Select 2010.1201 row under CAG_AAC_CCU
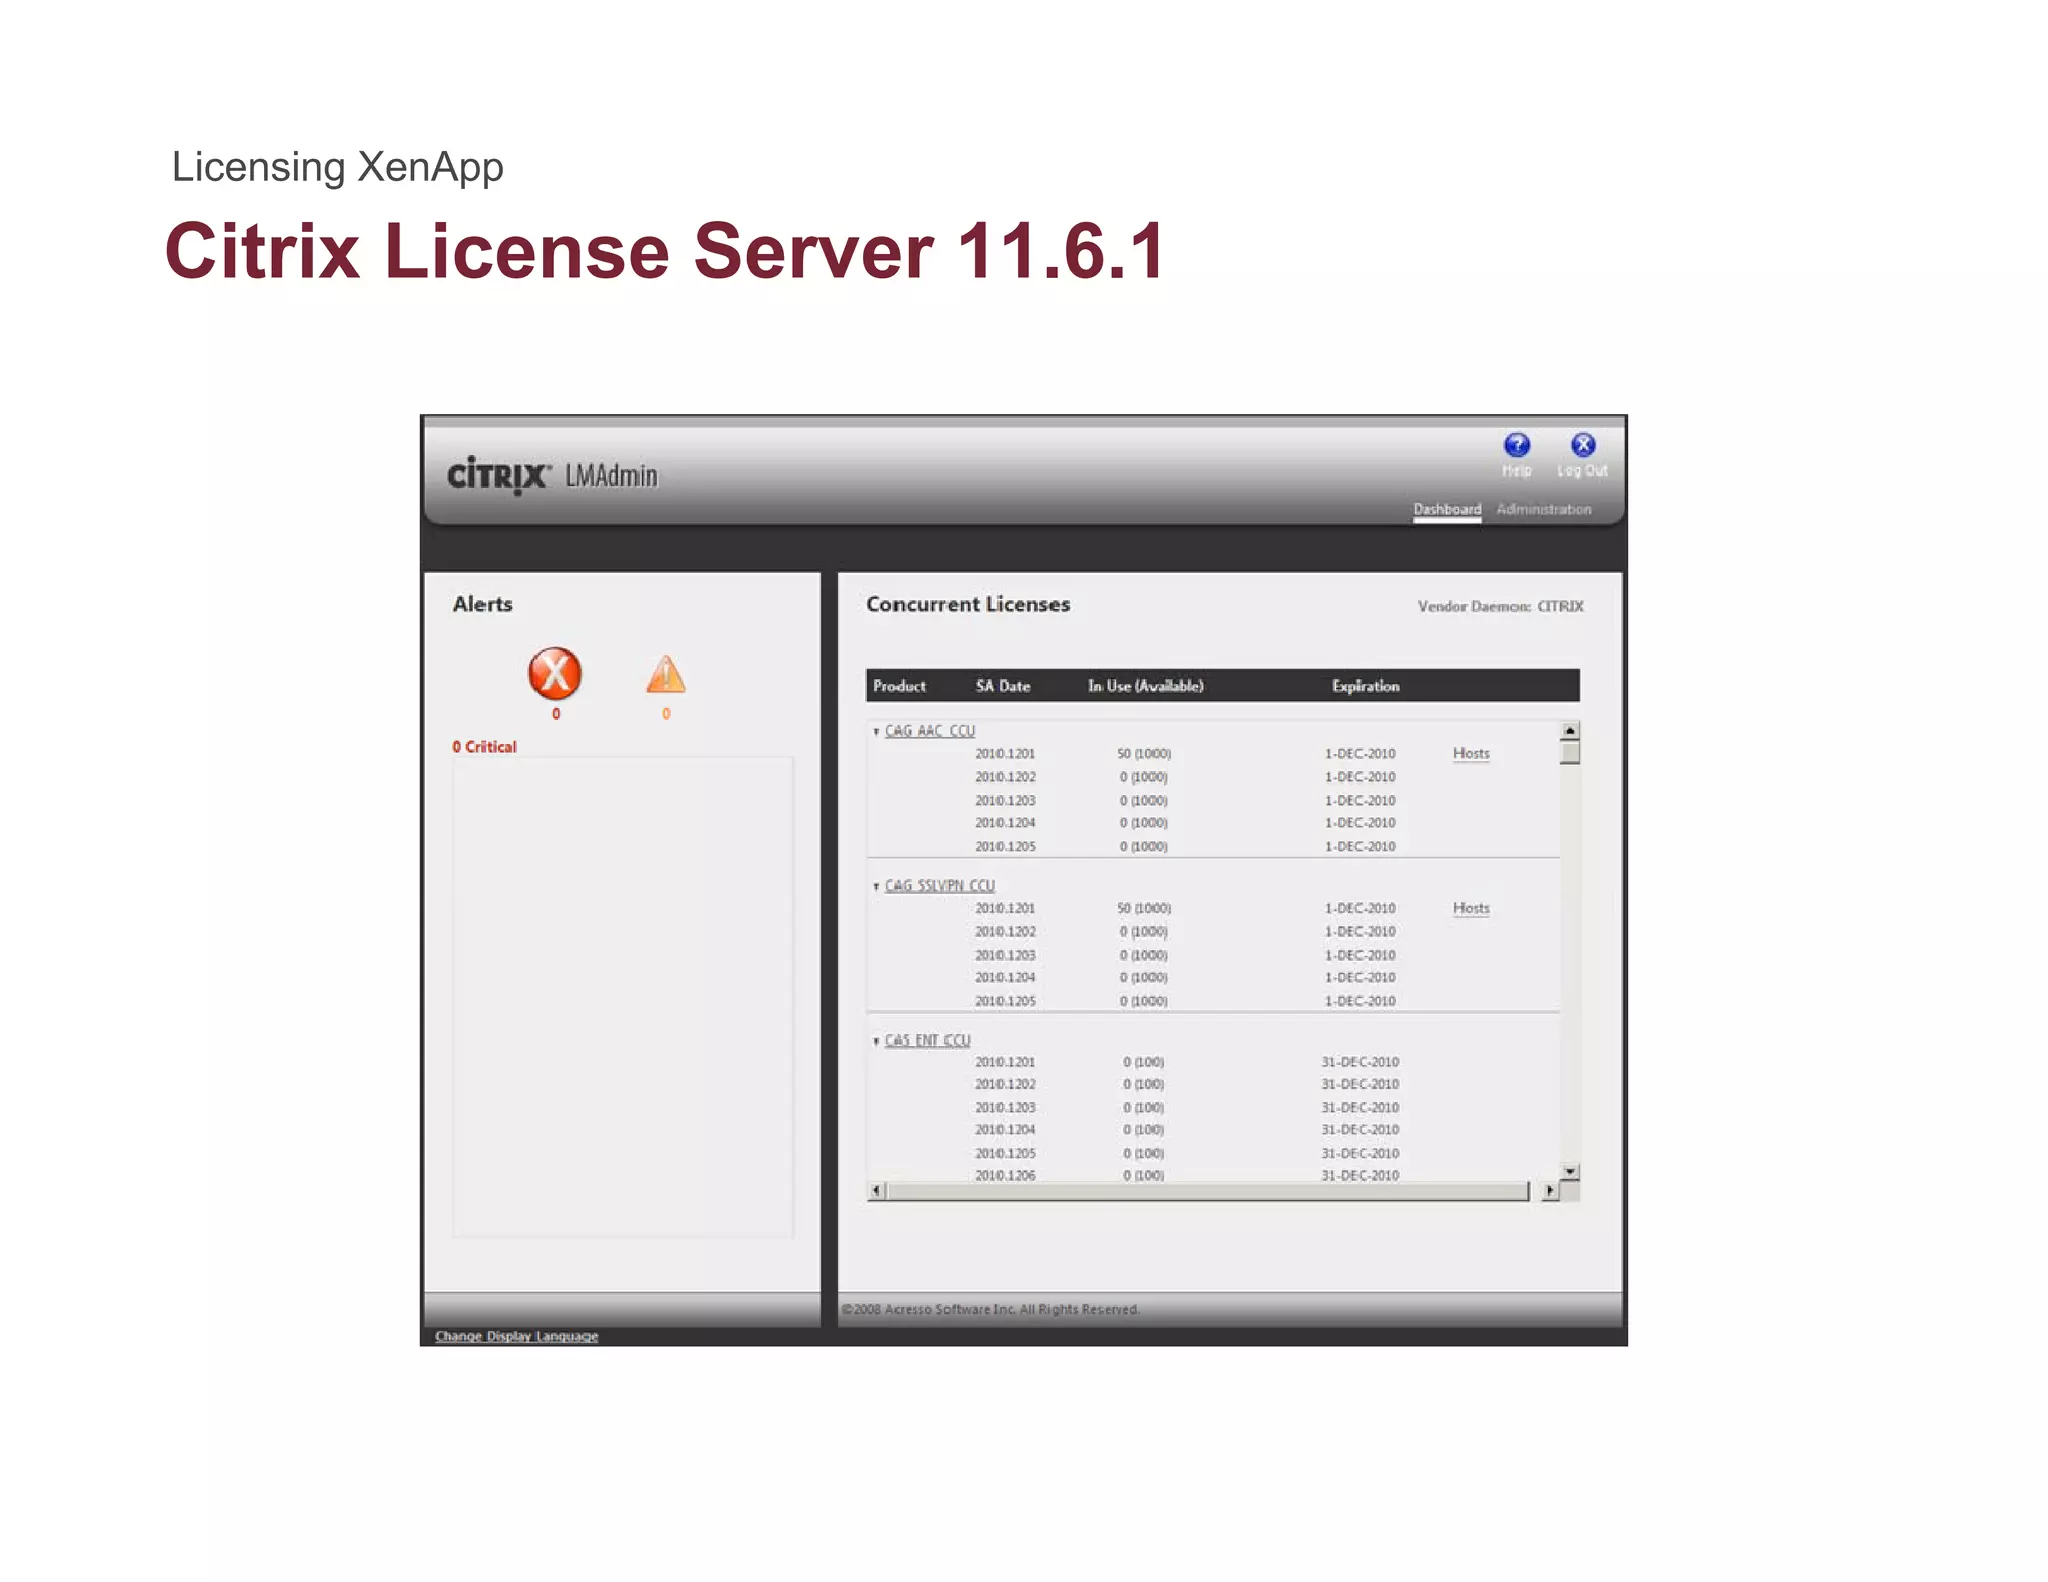This screenshot has width=2048, height=1582. point(1212,753)
